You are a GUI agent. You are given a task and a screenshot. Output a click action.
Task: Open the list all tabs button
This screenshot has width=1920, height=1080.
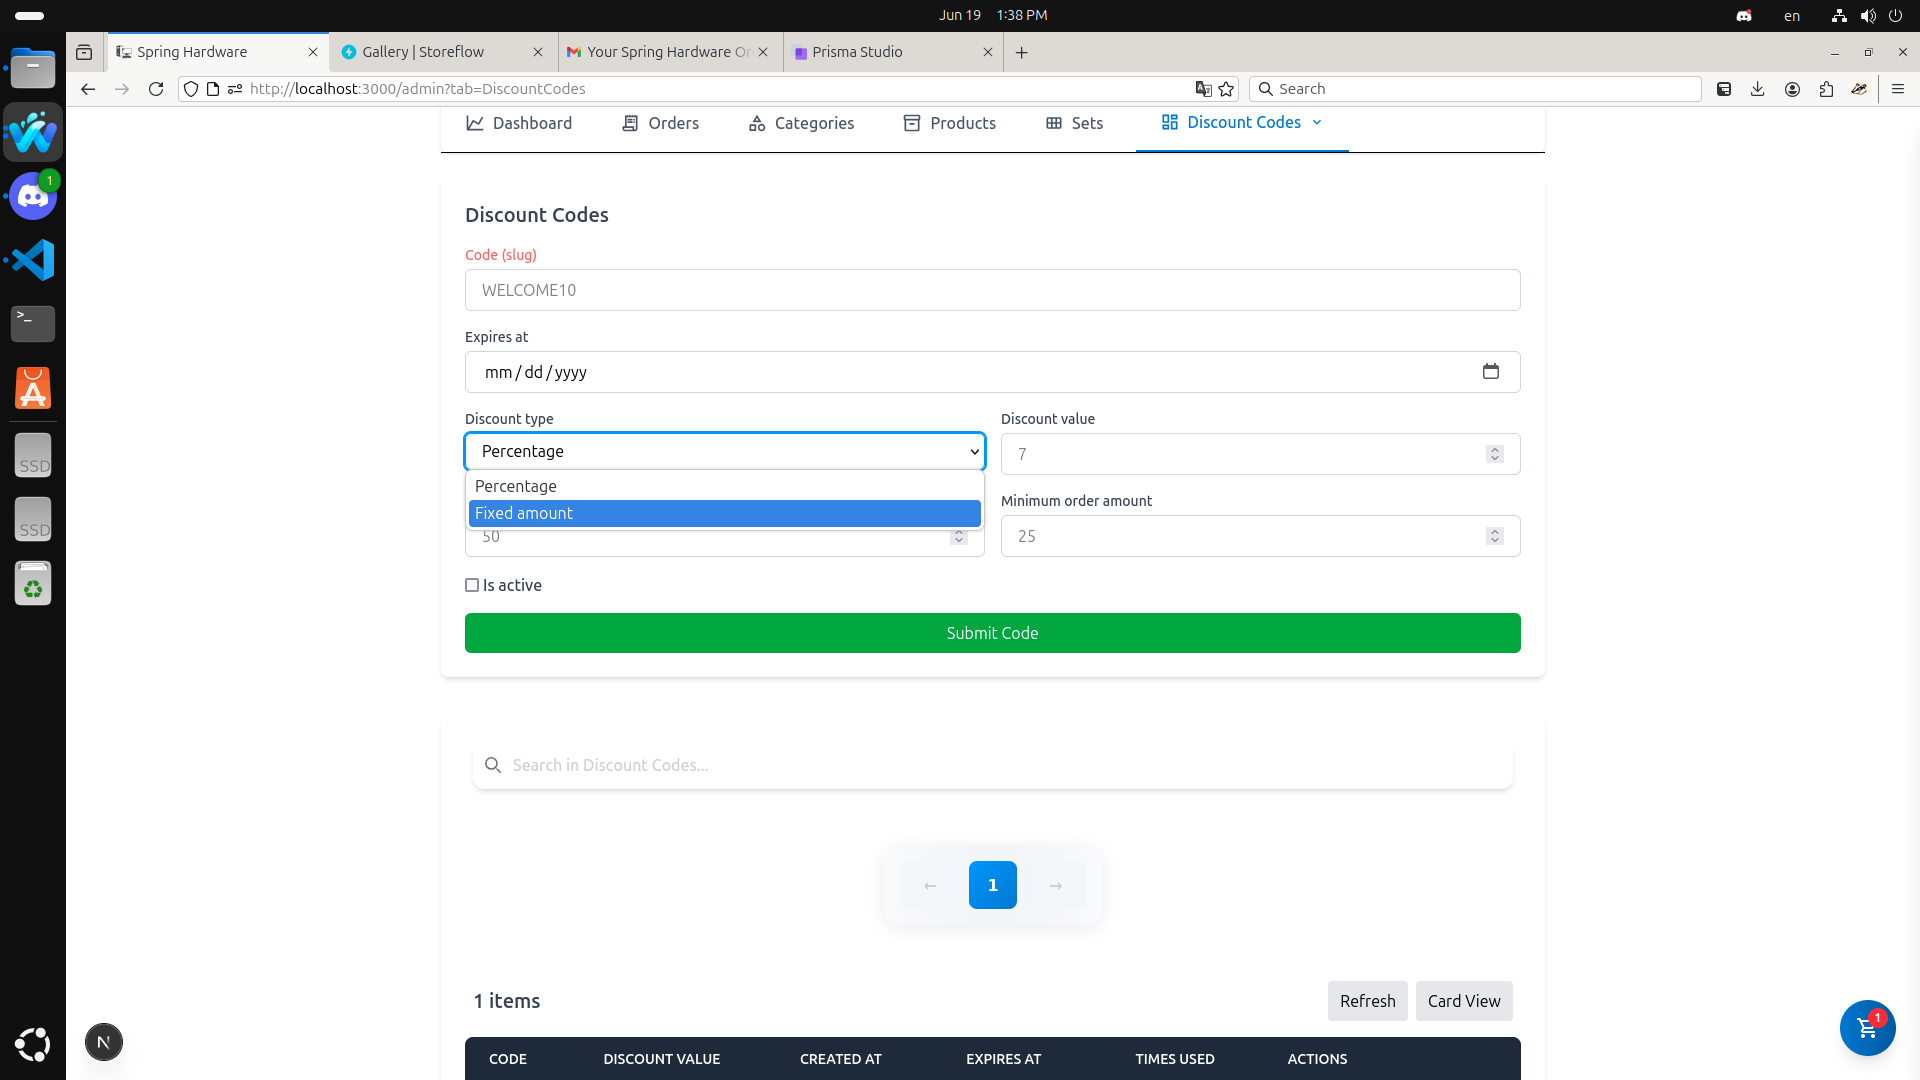(x=84, y=52)
